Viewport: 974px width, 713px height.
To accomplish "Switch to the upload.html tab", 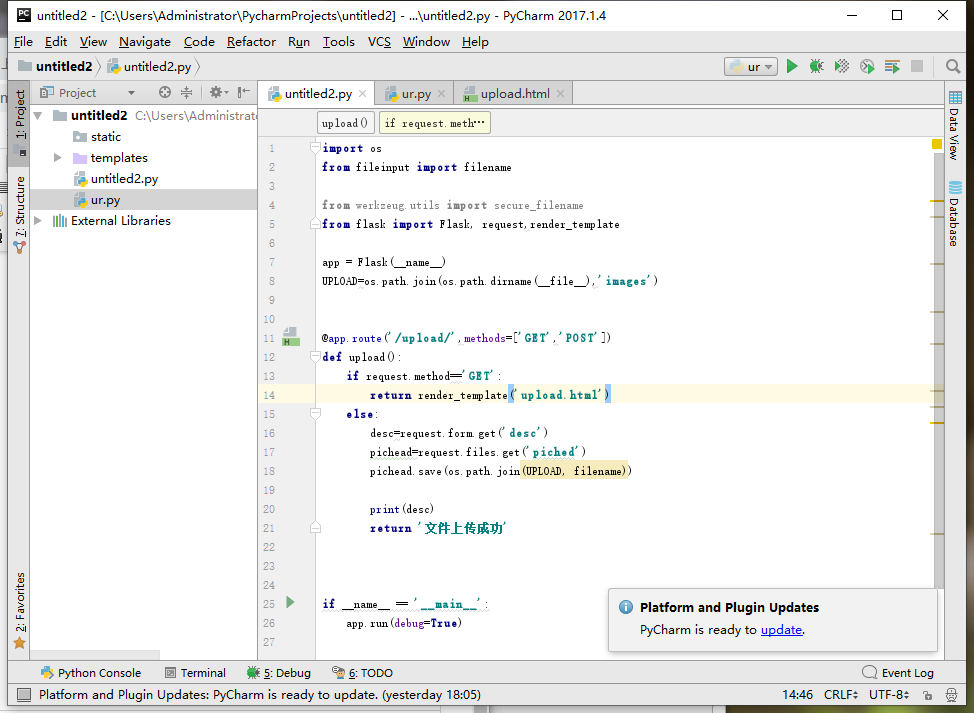I will pos(515,94).
